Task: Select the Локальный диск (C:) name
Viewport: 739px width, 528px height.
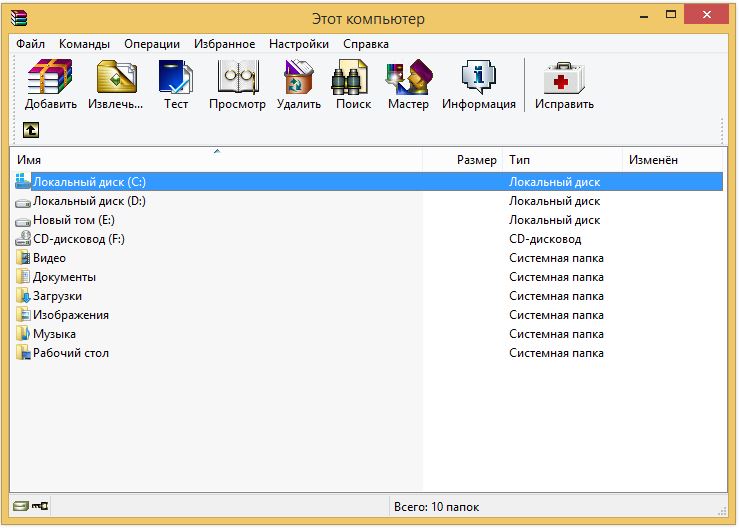Action: (x=90, y=182)
